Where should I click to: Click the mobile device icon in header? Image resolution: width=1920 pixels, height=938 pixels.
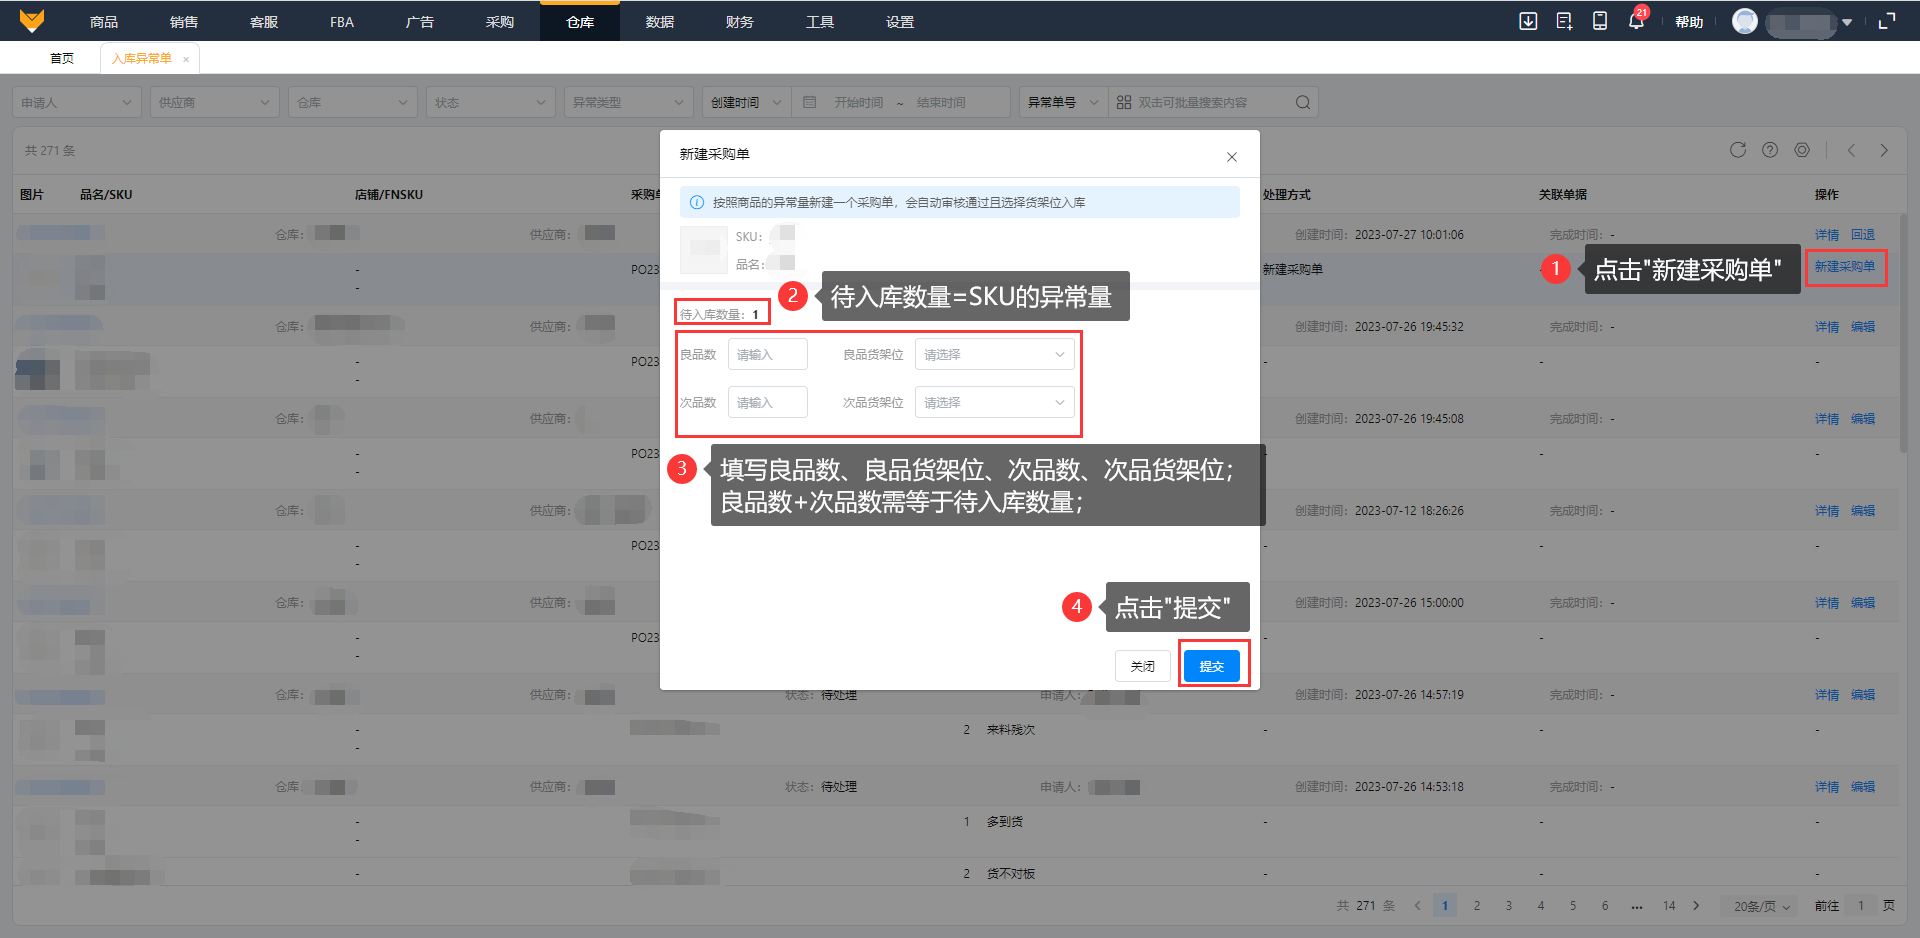pyautogui.click(x=1600, y=21)
